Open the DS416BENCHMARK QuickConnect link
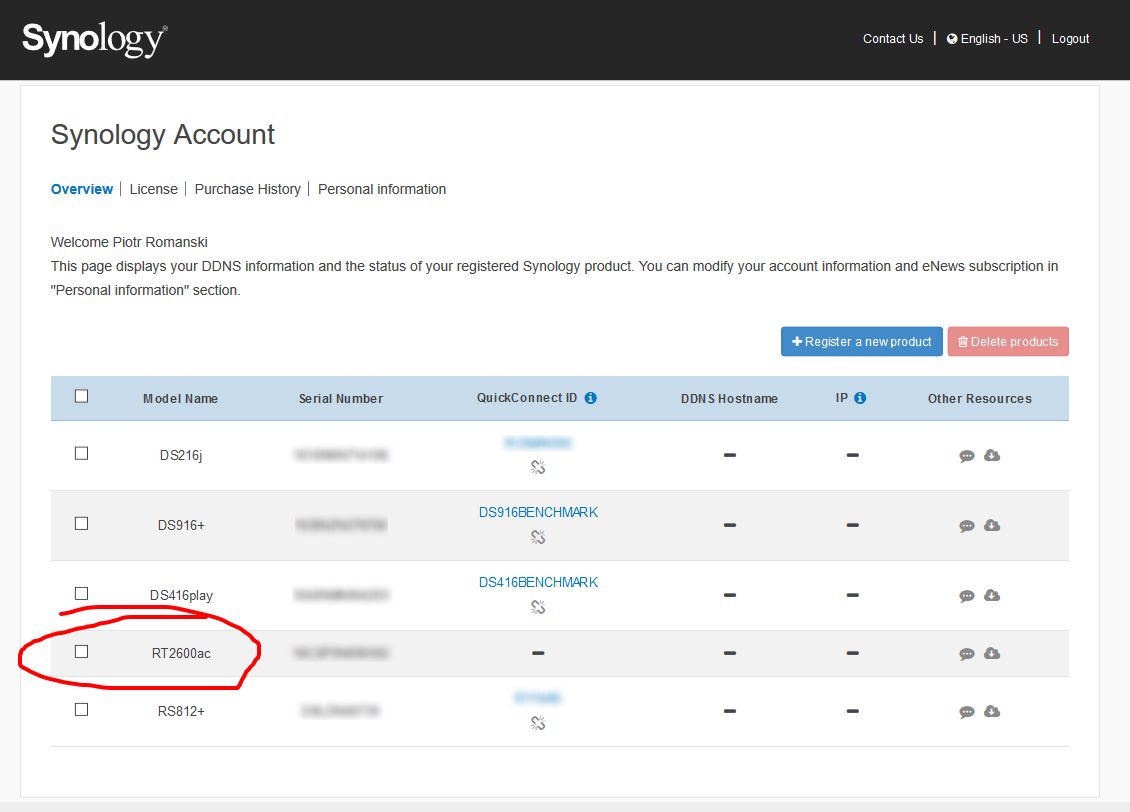 point(538,582)
